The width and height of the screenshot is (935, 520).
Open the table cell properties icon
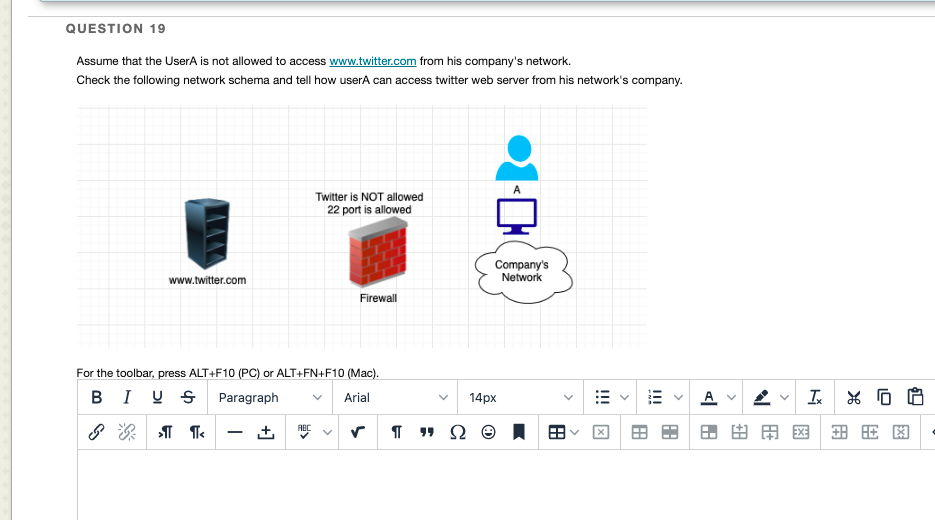709,432
